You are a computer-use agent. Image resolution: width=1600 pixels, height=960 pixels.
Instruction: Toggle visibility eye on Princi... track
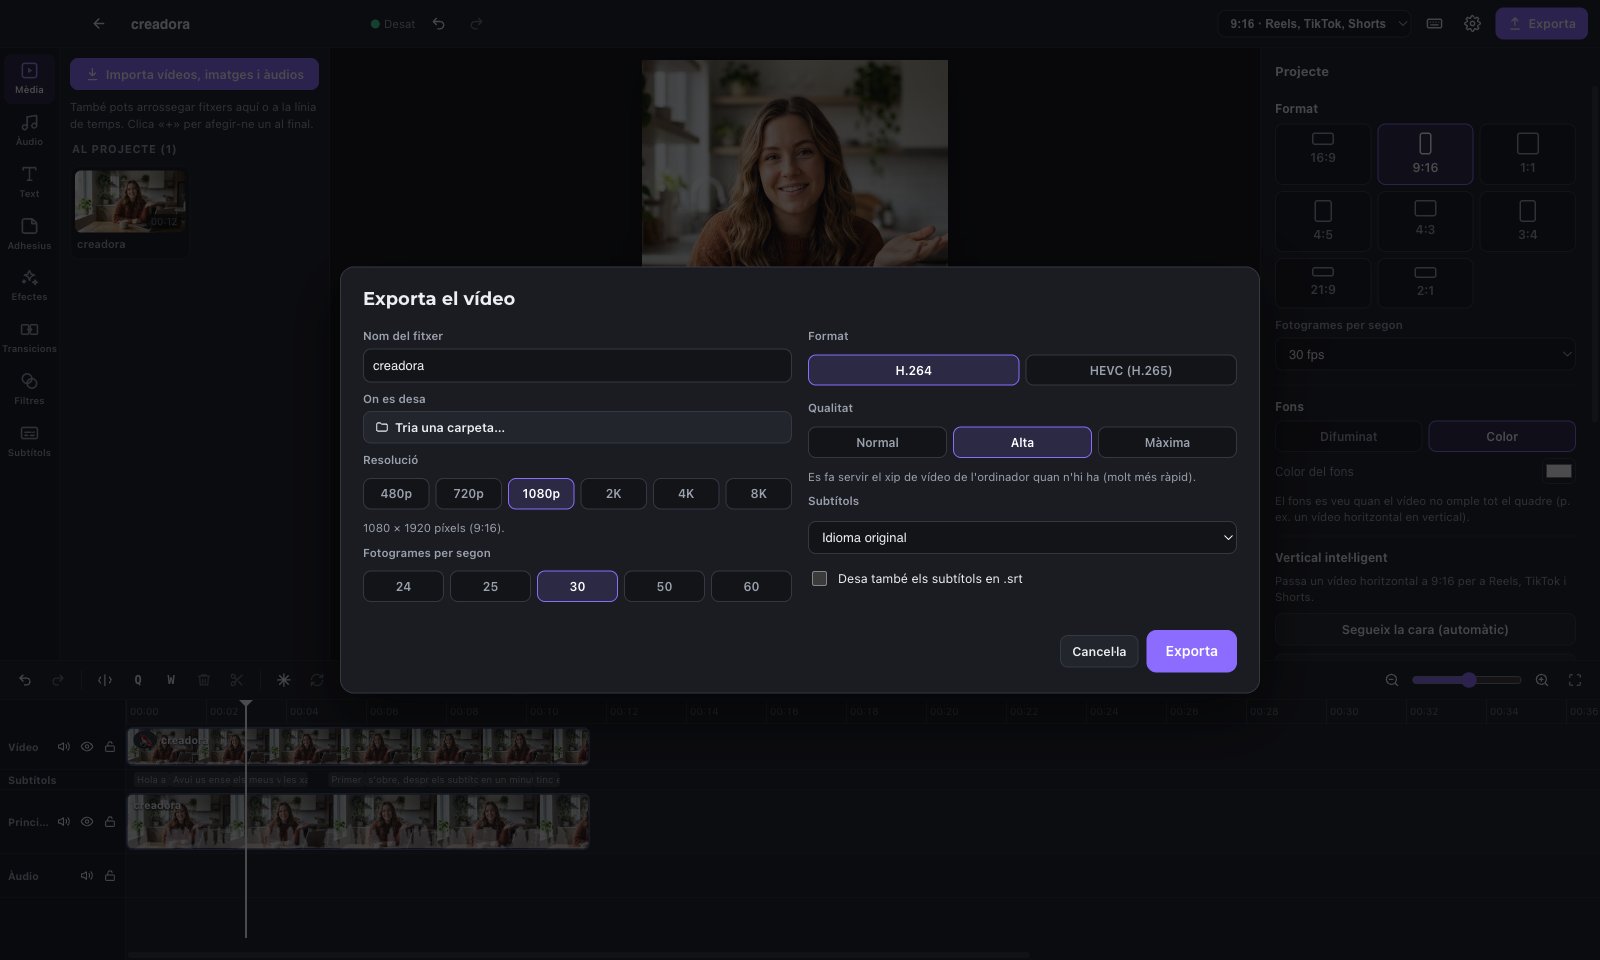coord(87,821)
